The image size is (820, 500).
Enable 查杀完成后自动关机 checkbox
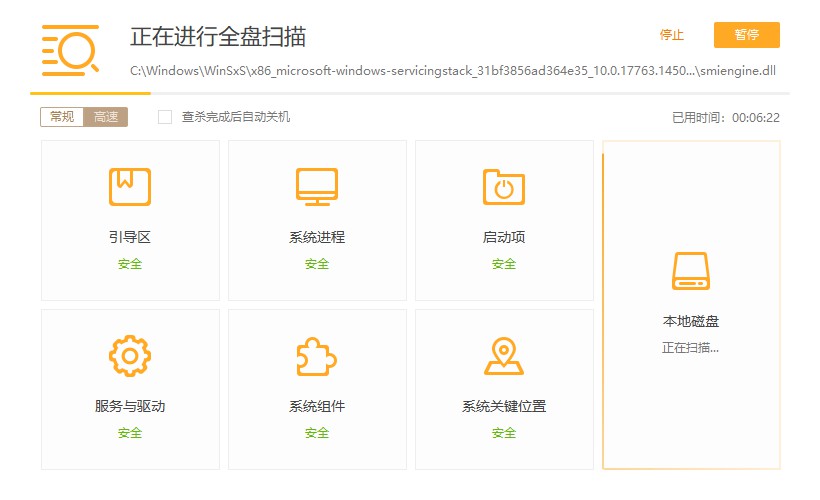166,117
